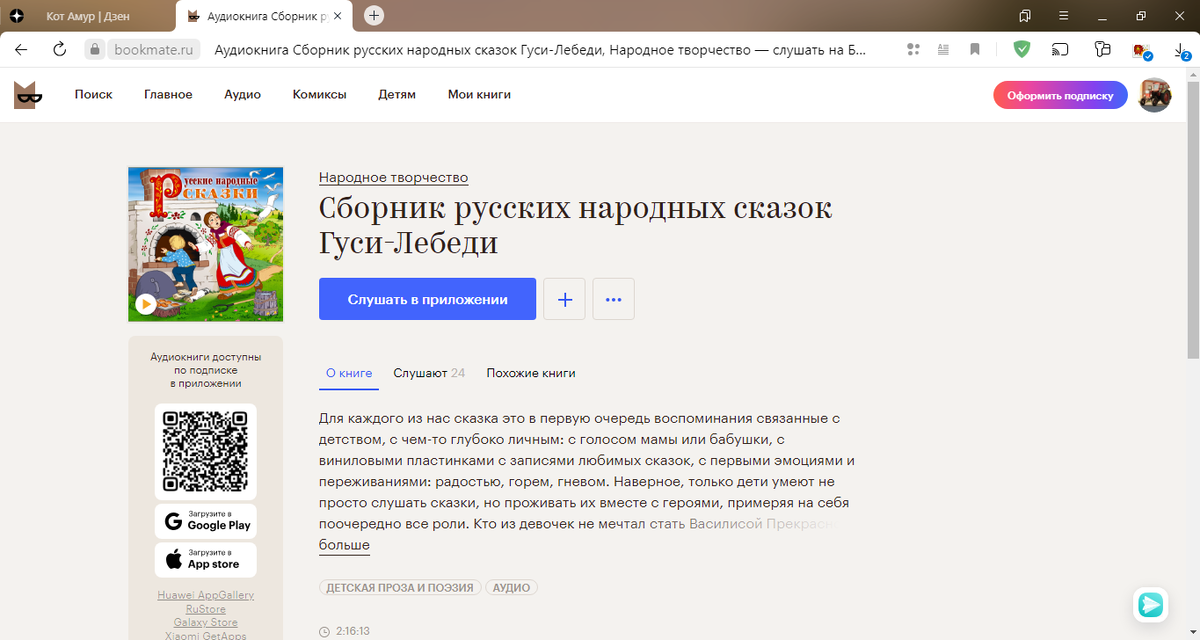Viewport: 1200px width, 640px height.
Task: Click the floating chat widget icon
Action: tap(1151, 604)
